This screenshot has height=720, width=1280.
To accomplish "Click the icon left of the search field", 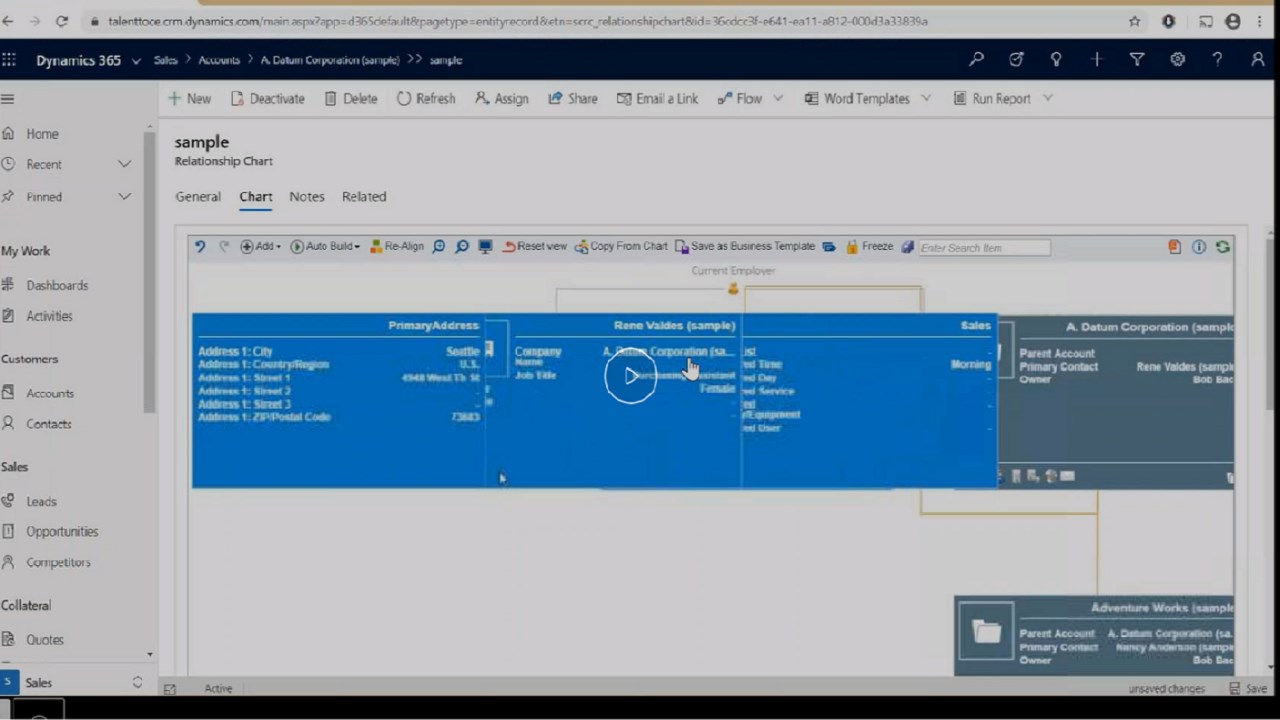I will pos(907,247).
